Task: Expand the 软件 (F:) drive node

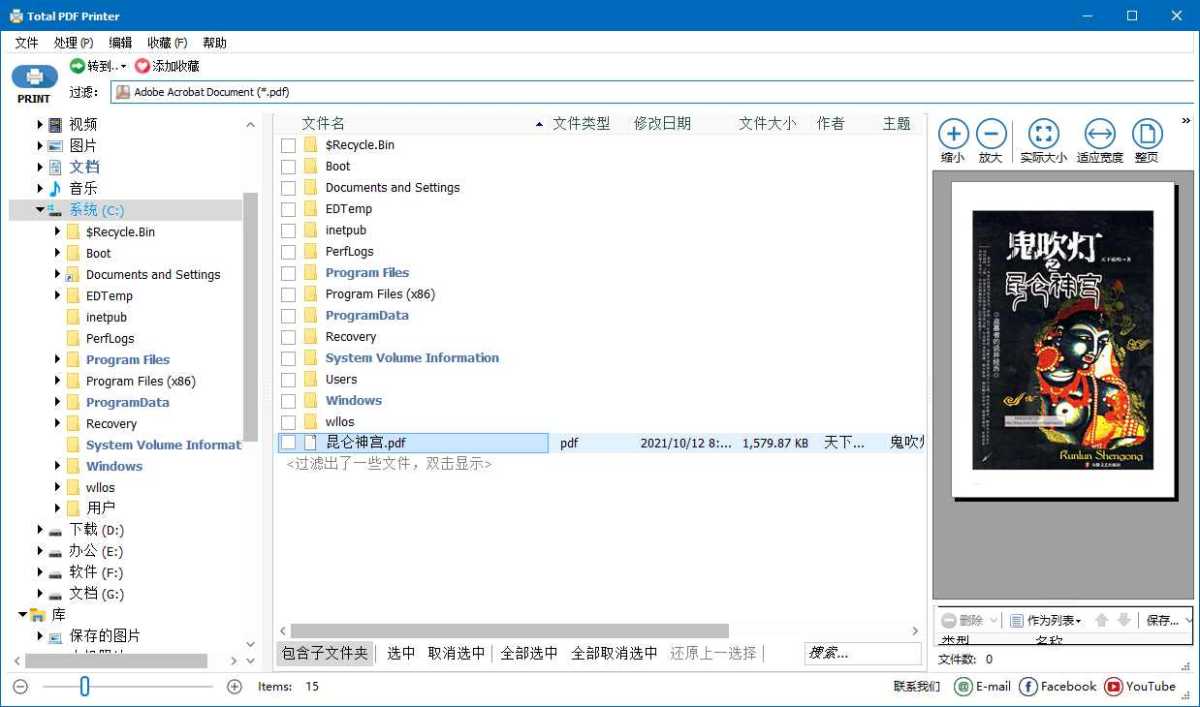Action: point(40,573)
